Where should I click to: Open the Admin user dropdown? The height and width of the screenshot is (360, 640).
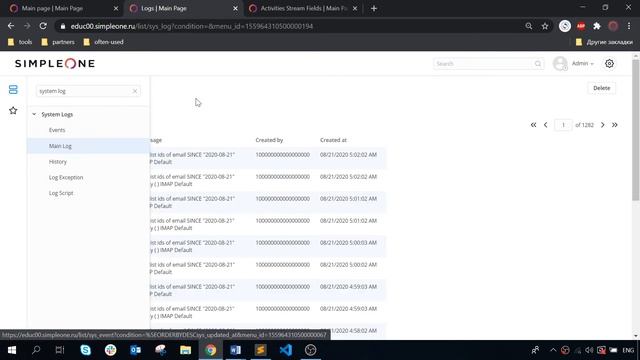(582, 64)
